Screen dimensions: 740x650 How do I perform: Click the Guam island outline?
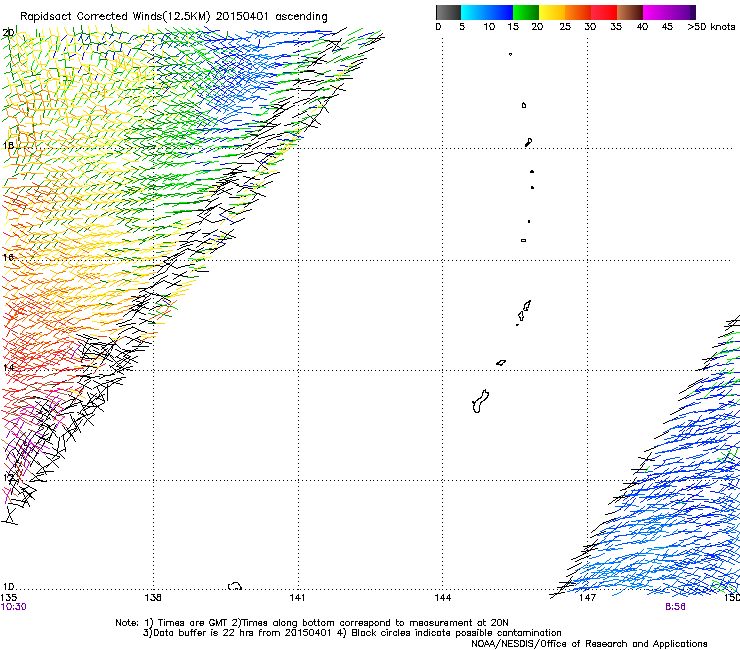click(480, 402)
